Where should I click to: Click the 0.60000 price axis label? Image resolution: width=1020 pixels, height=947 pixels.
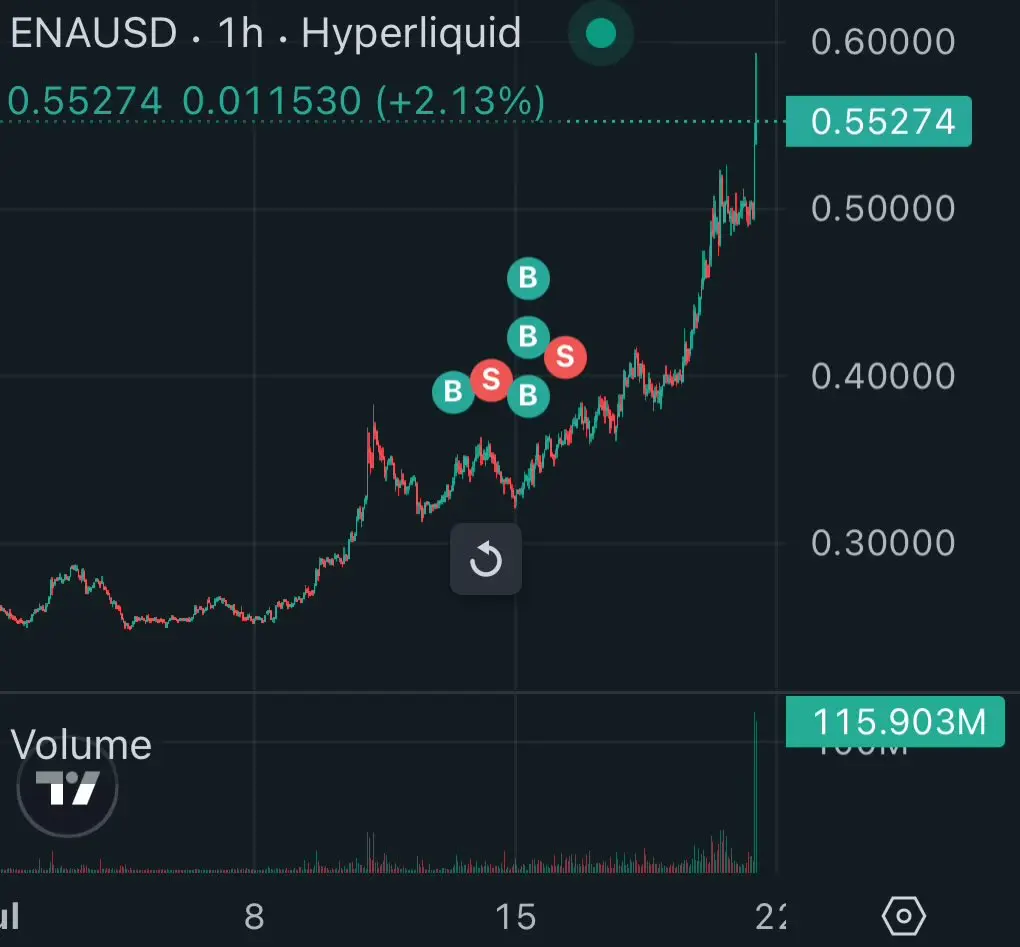(x=883, y=42)
